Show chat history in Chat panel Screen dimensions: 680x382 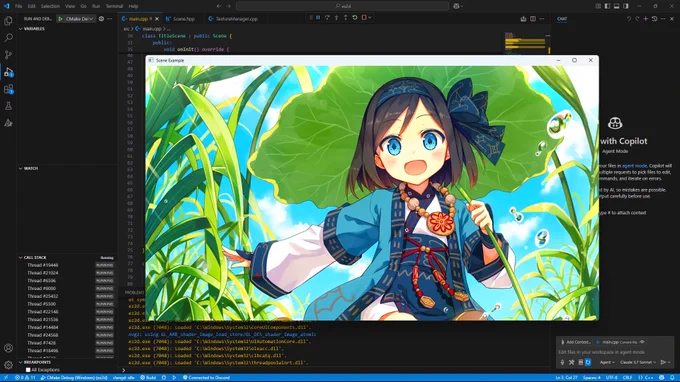(x=654, y=19)
